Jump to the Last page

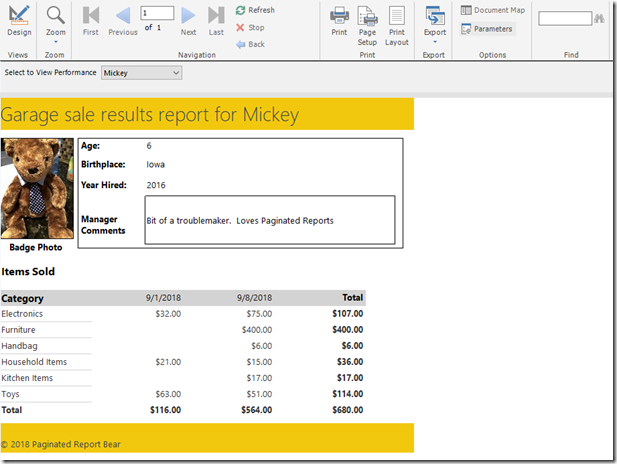click(x=216, y=20)
